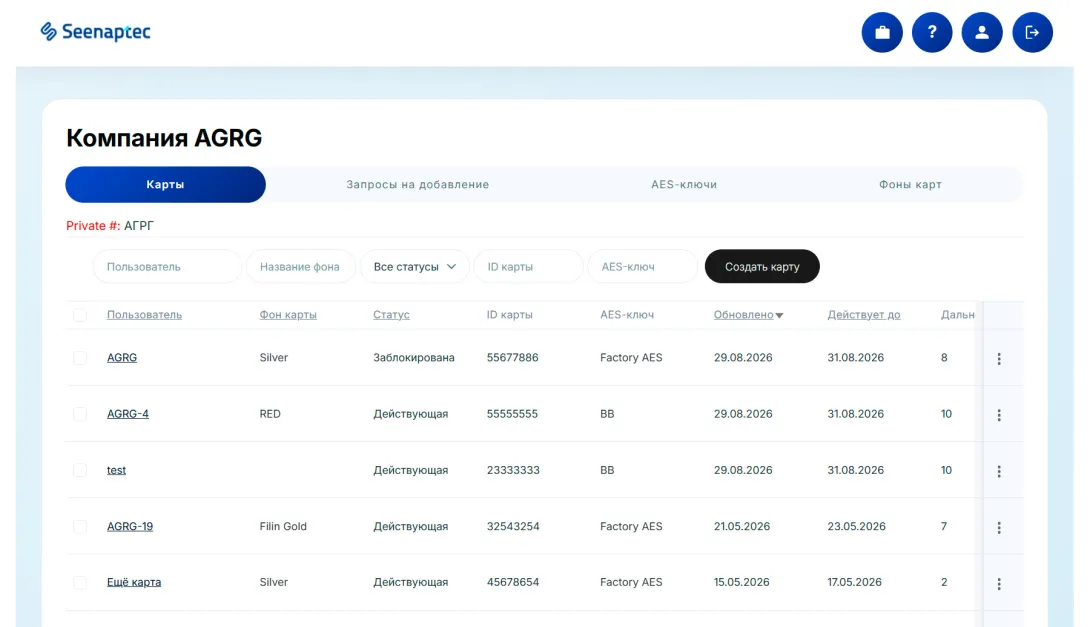
Task: Focus the AES-ключ filter field
Action: (x=642, y=266)
